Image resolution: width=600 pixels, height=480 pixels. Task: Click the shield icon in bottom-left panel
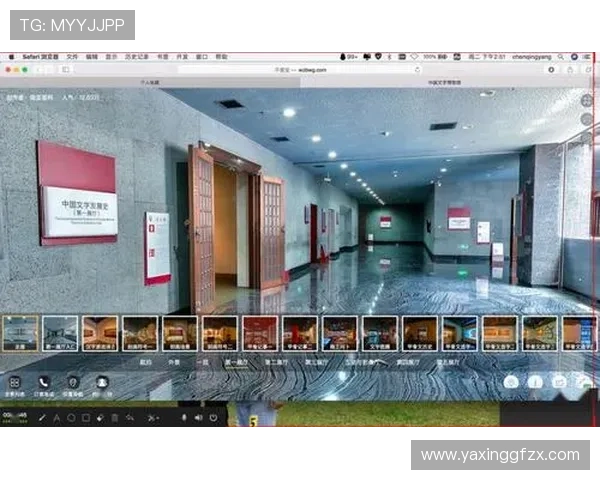point(72,382)
